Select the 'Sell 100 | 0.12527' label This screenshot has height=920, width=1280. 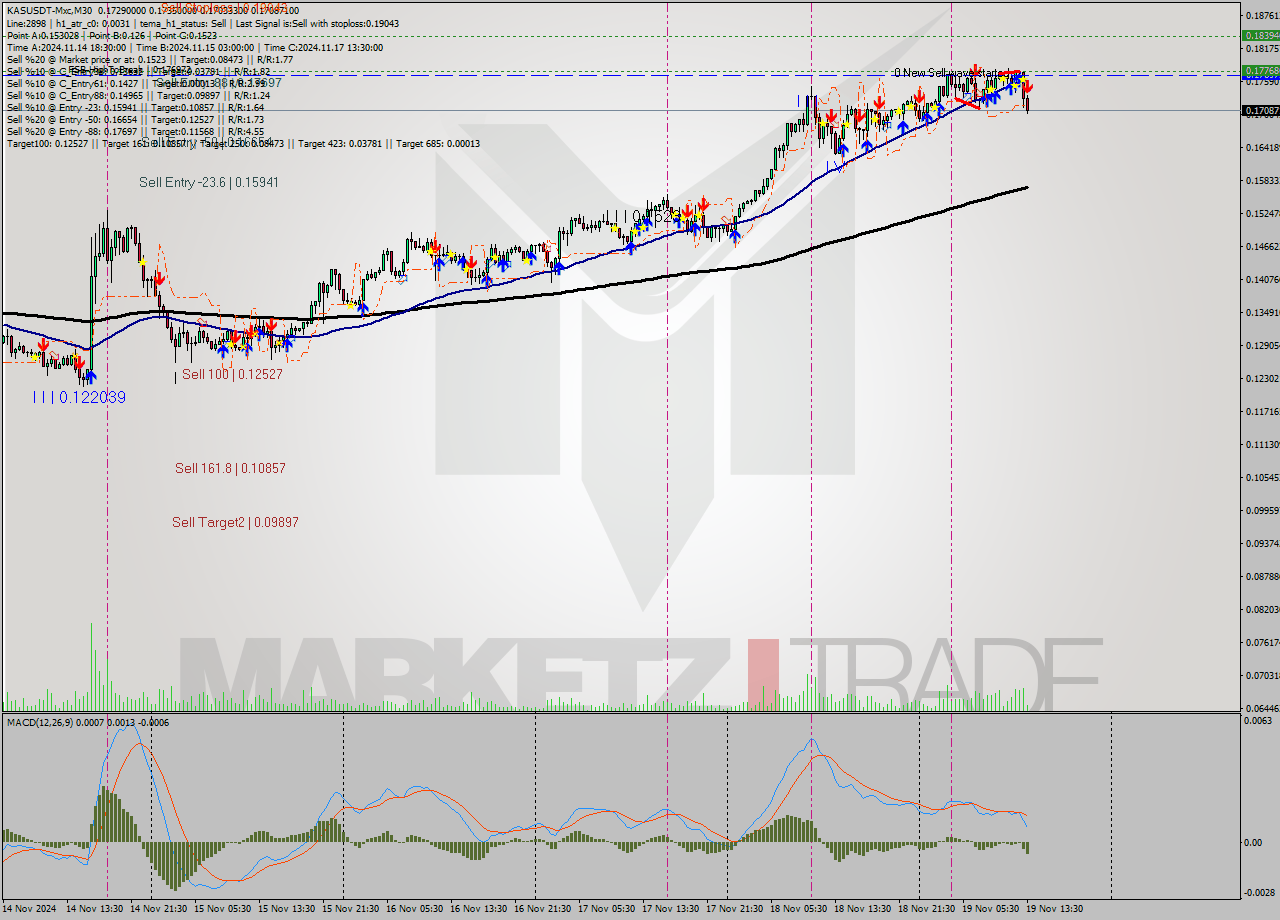tap(232, 374)
